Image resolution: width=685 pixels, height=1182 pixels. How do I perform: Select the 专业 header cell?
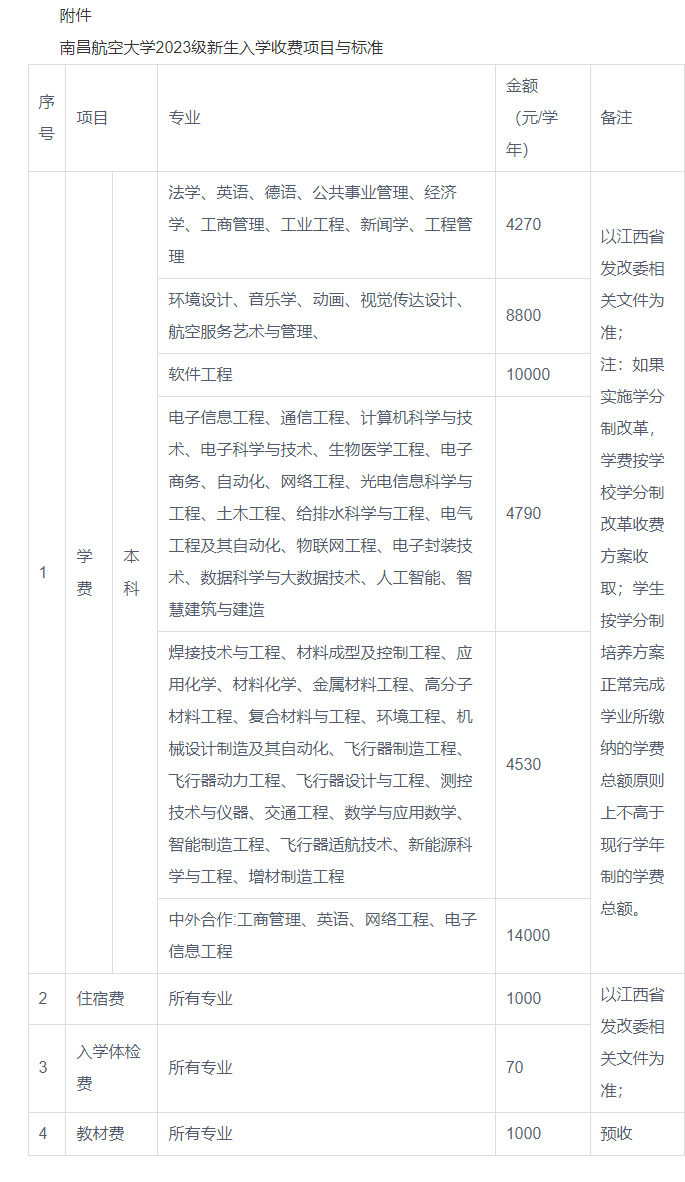coord(326,118)
